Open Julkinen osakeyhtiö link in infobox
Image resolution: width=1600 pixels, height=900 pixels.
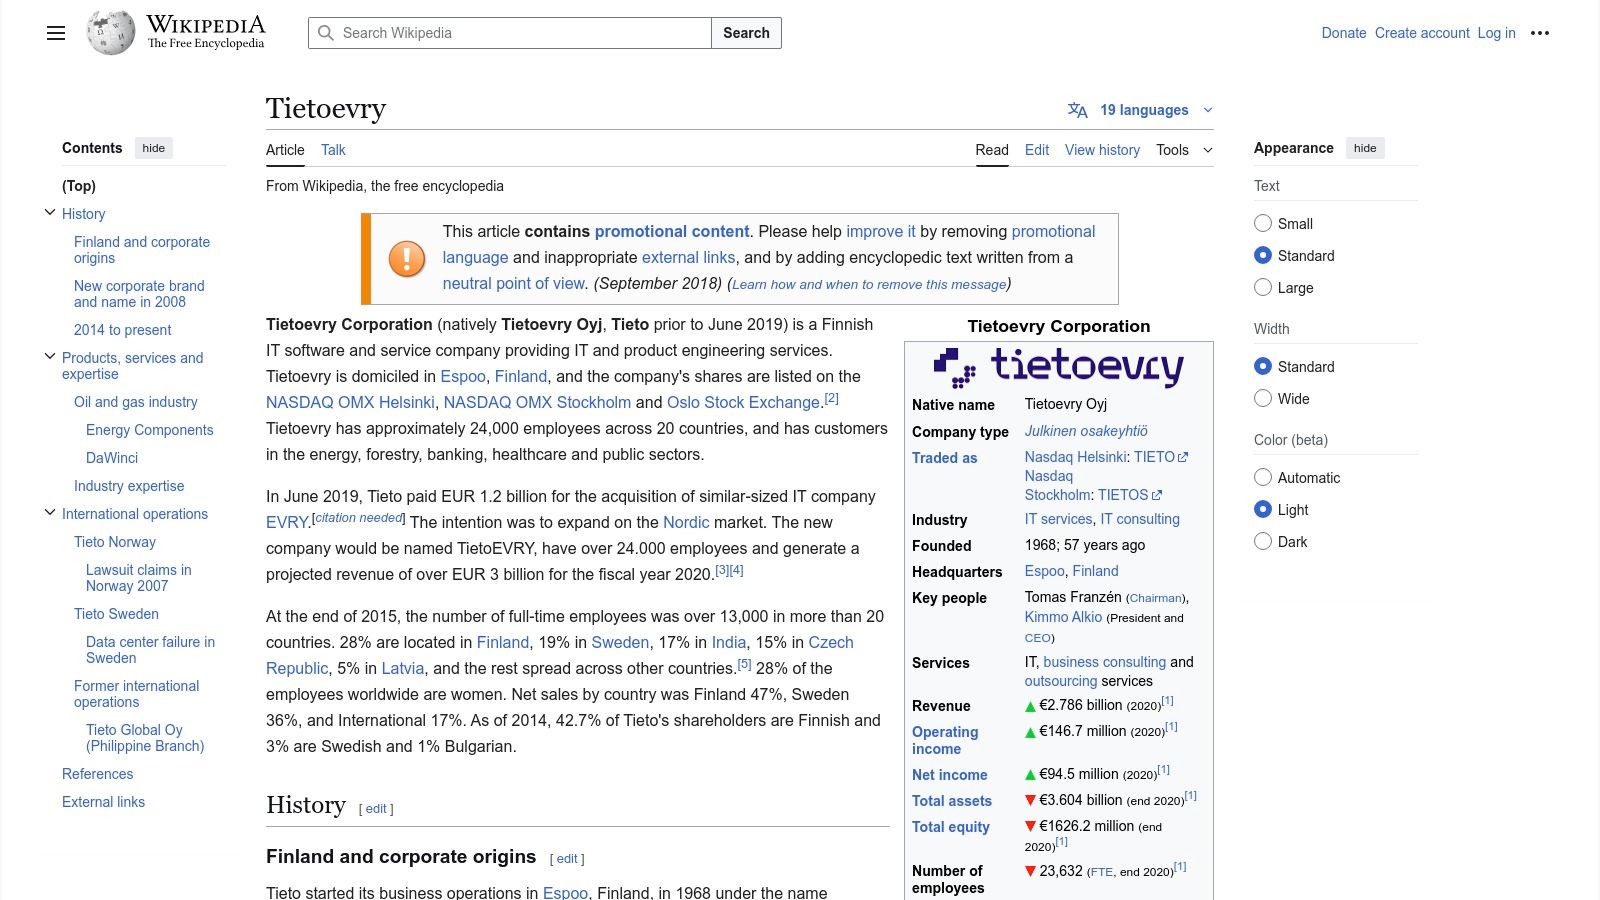[x=1086, y=431]
